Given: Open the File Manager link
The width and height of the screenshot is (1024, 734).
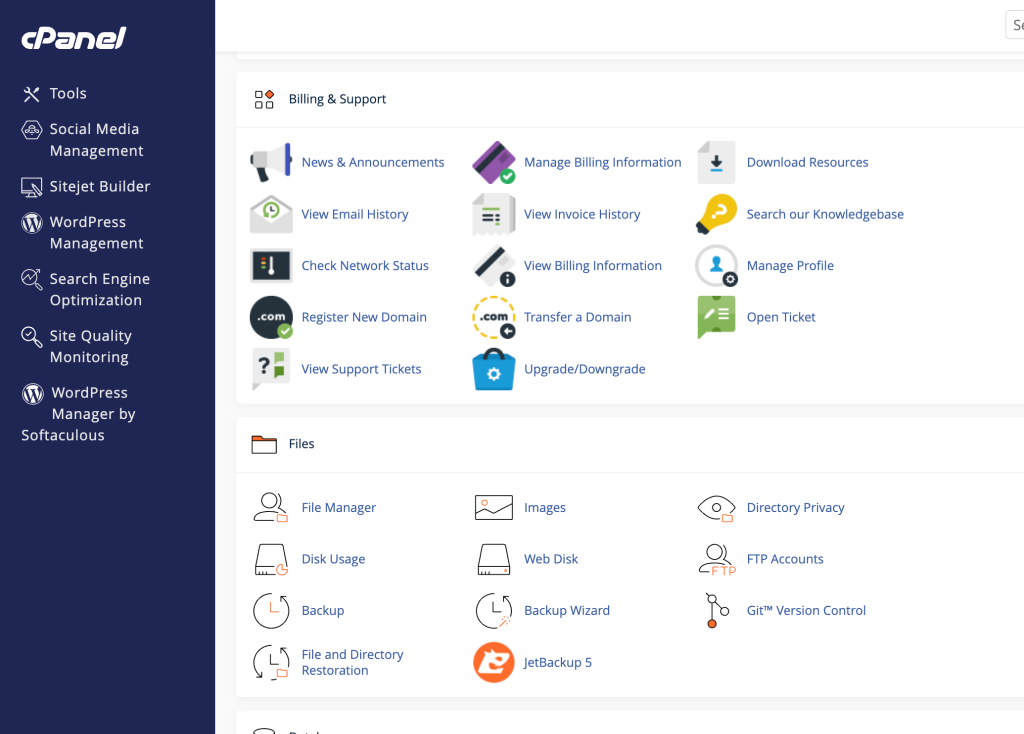Looking at the screenshot, I should click(338, 507).
